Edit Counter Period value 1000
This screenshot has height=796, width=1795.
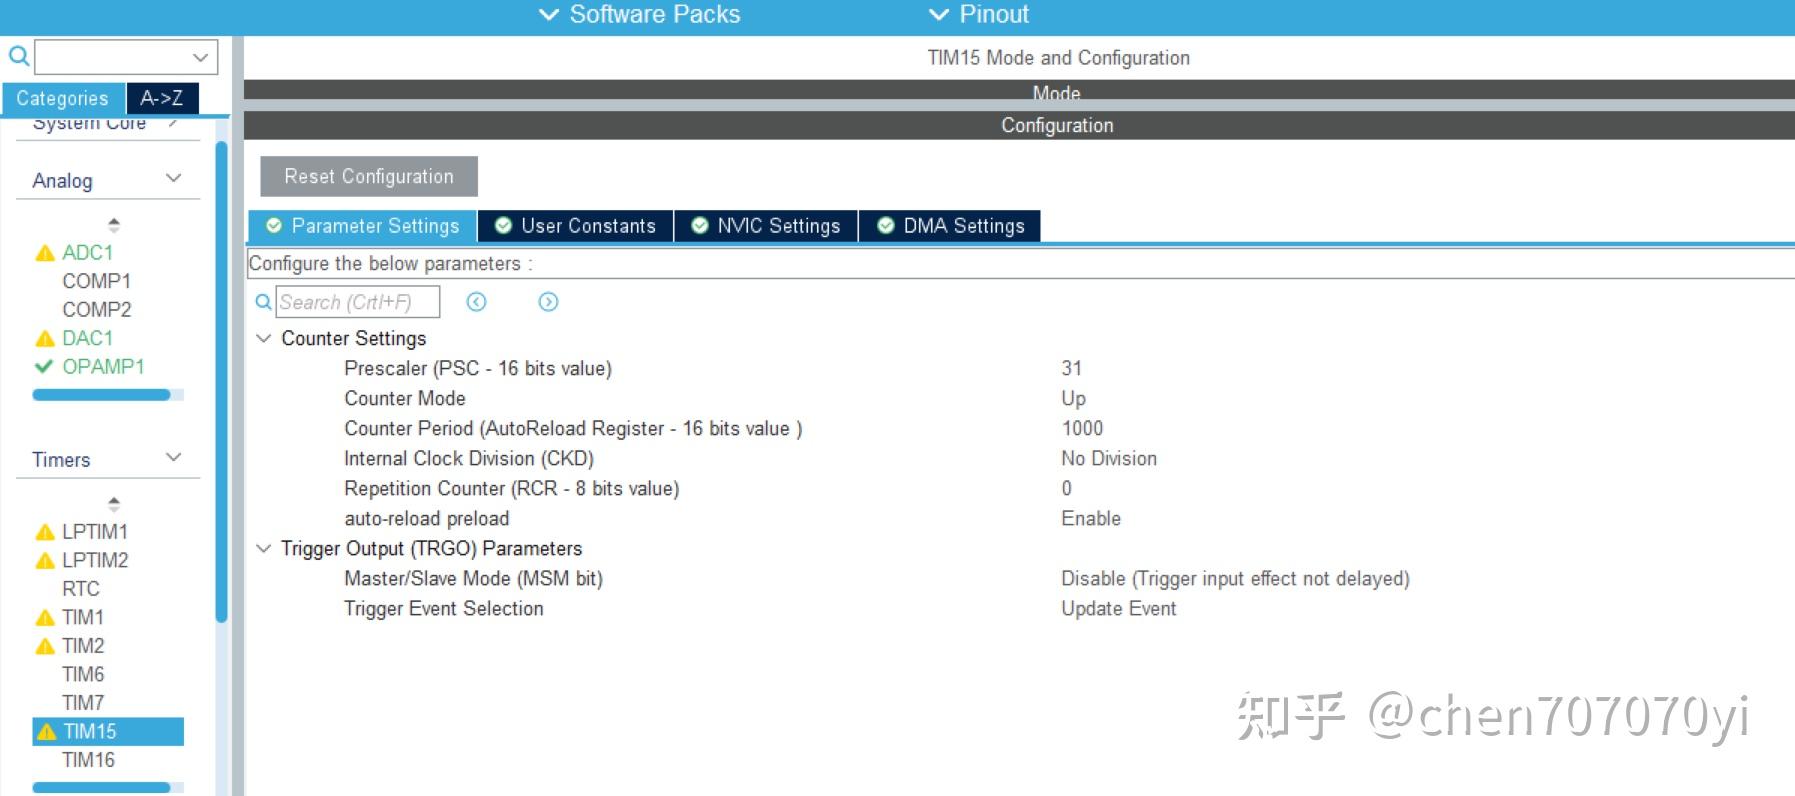tap(1082, 428)
